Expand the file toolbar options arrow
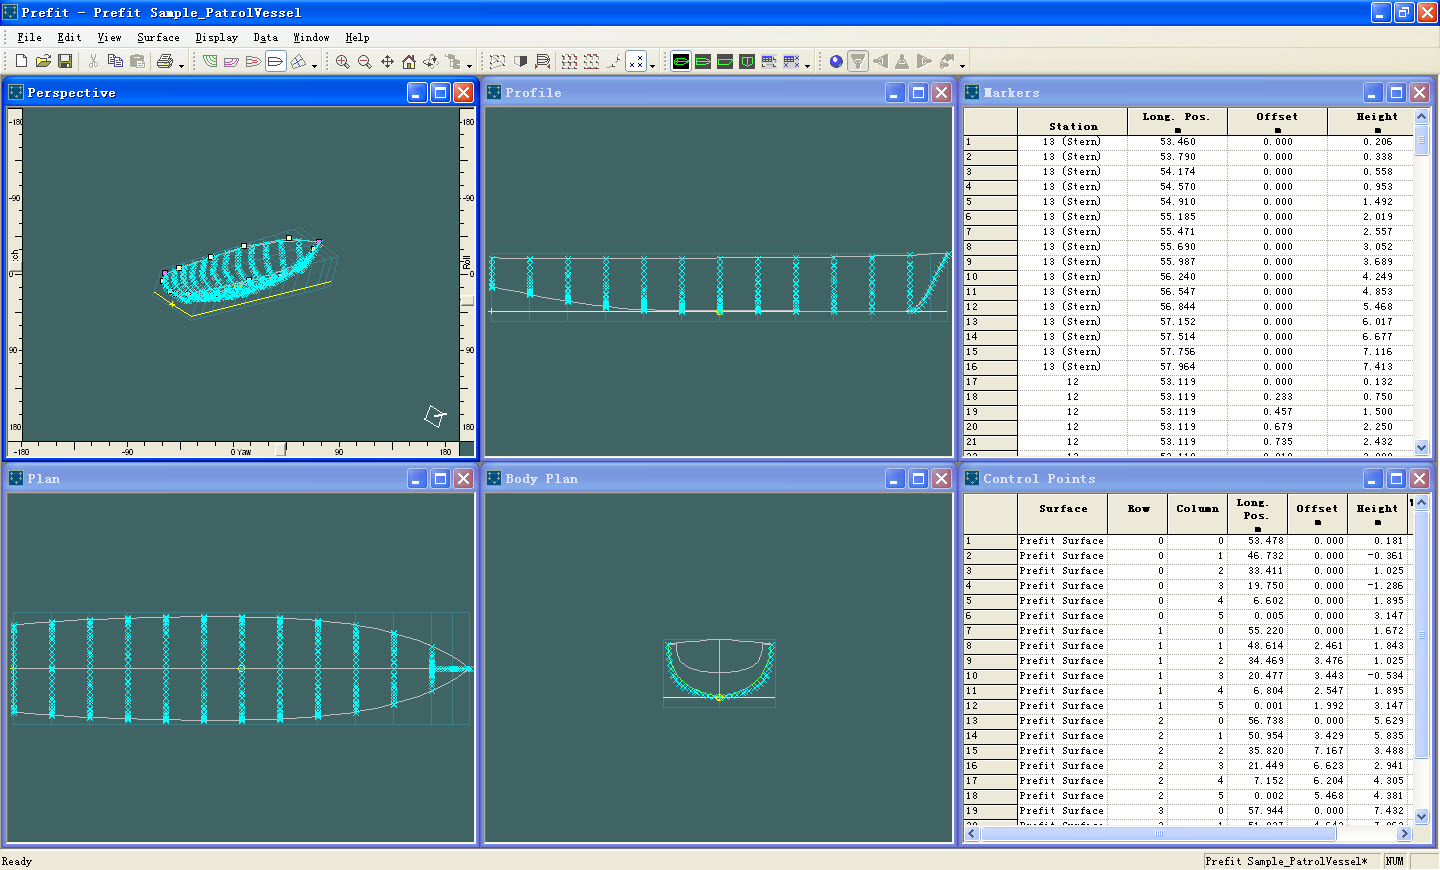This screenshot has width=1440, height=870. (181, 66)
